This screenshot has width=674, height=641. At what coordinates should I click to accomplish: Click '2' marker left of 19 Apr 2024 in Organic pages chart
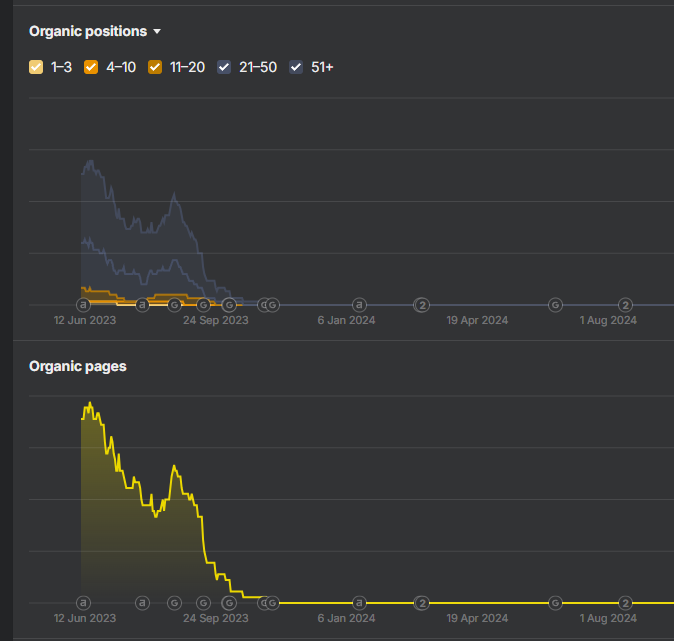click(x=422, y=602)
